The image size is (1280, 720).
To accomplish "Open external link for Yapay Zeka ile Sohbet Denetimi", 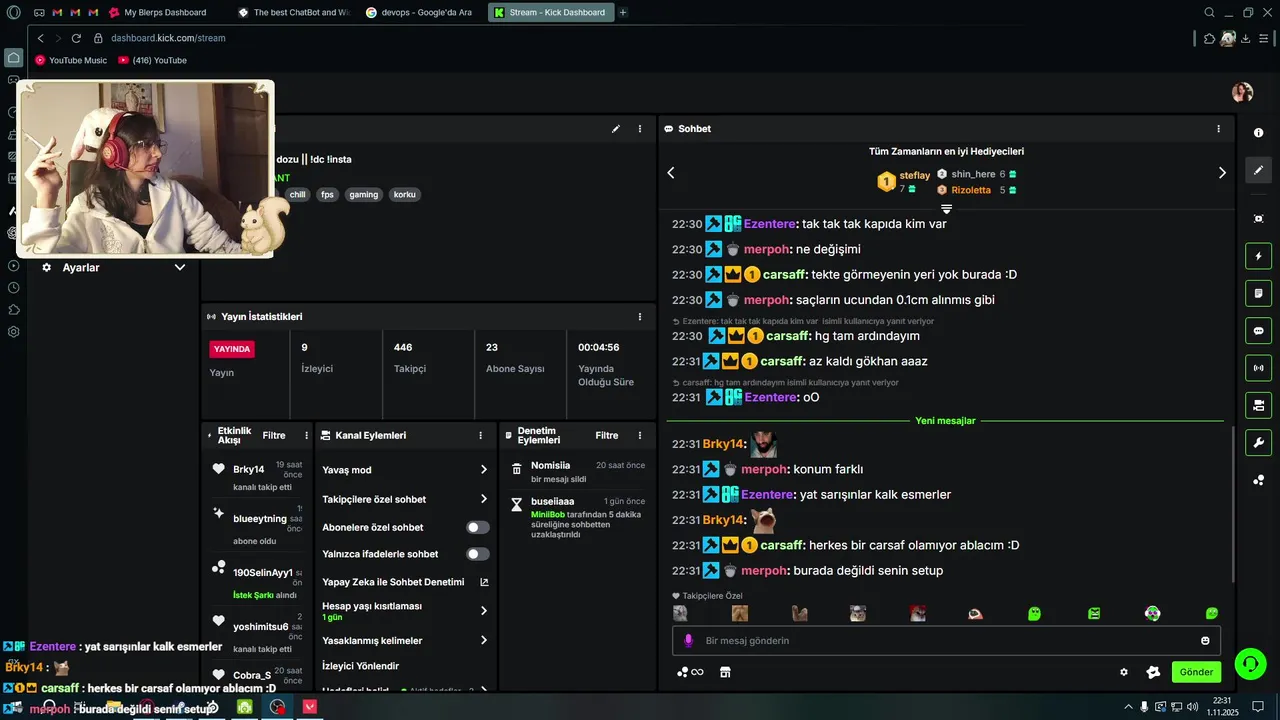I will (484, 582).
